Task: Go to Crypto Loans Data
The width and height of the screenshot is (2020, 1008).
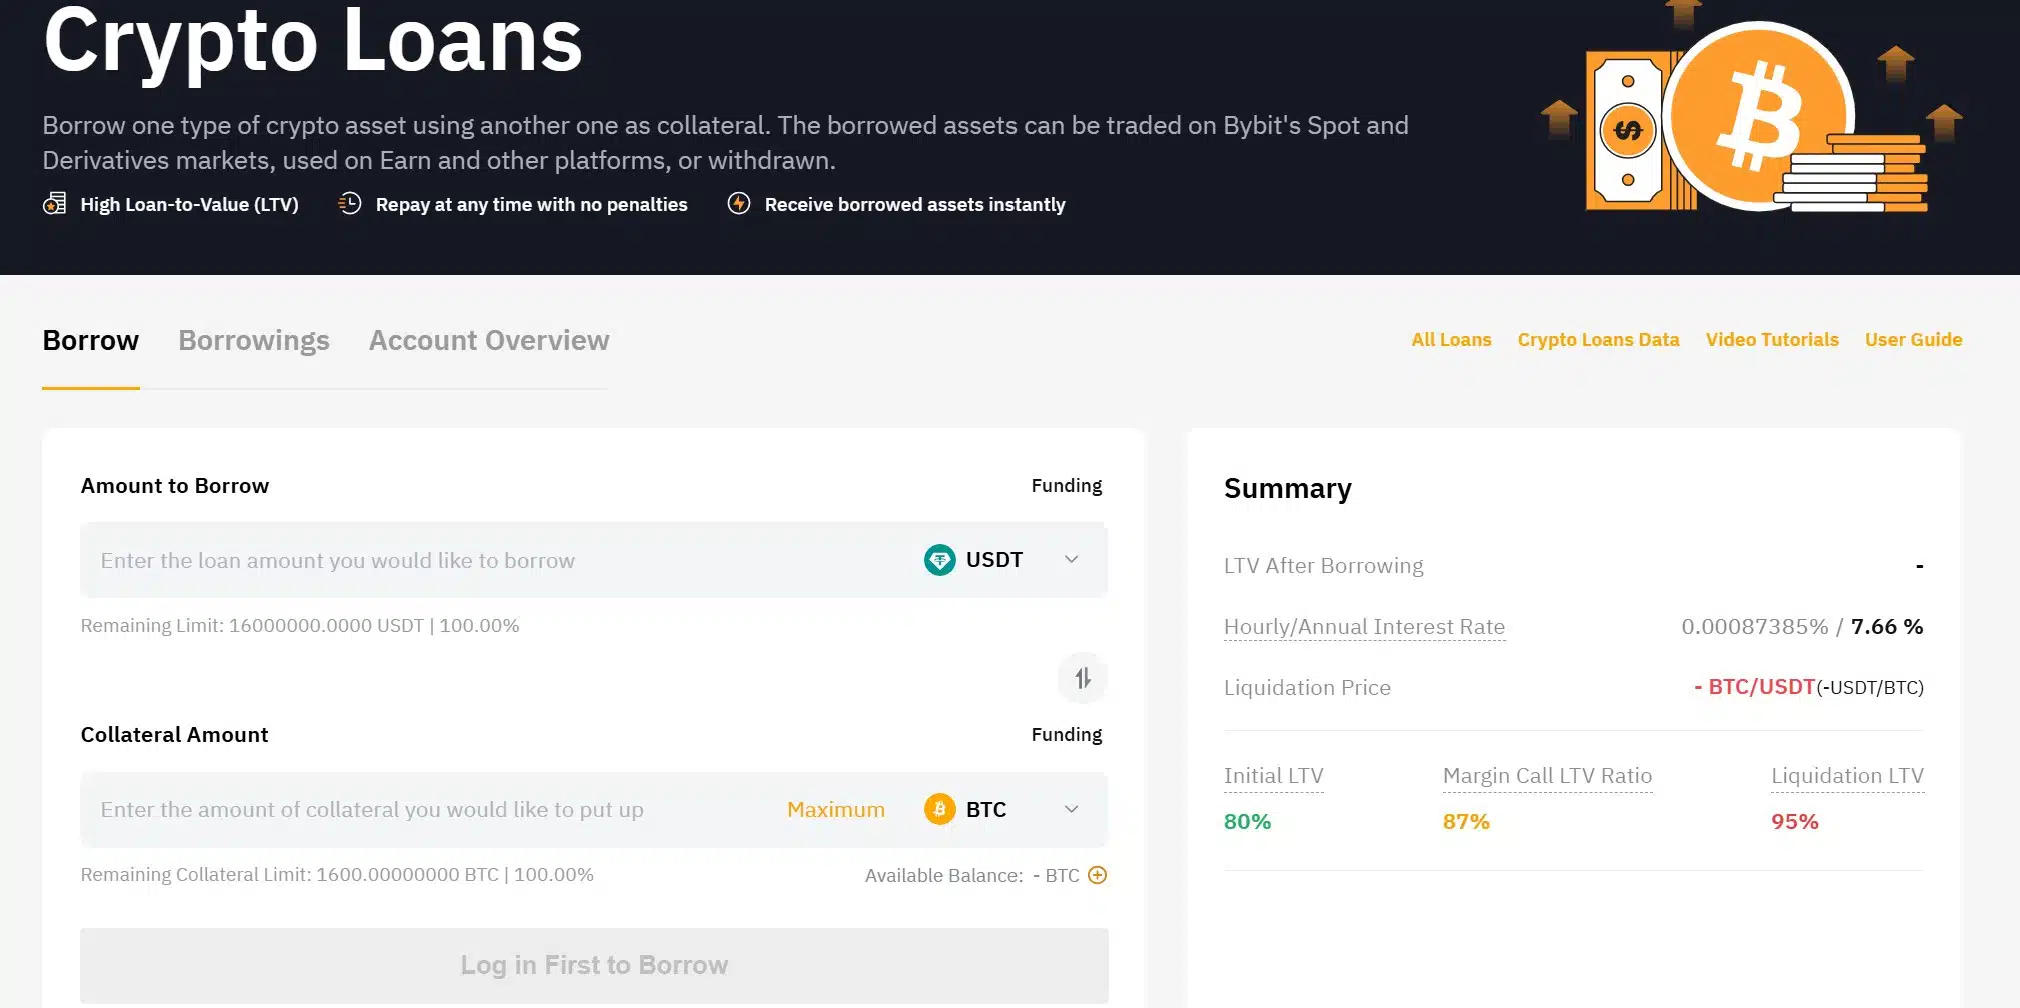Action: click(x=1598, y=340)
